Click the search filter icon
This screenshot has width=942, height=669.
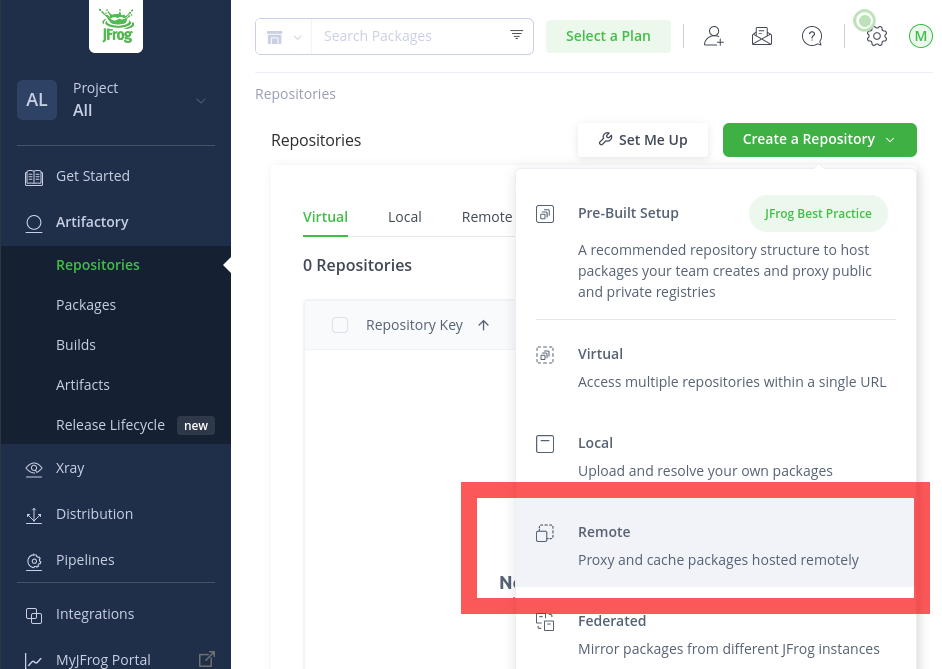pyautogui.click(x=516, y=35)
